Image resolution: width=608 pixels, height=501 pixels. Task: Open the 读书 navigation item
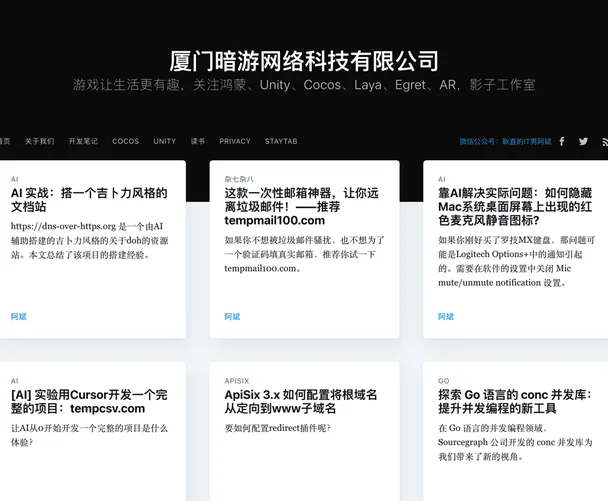point(198,142)
